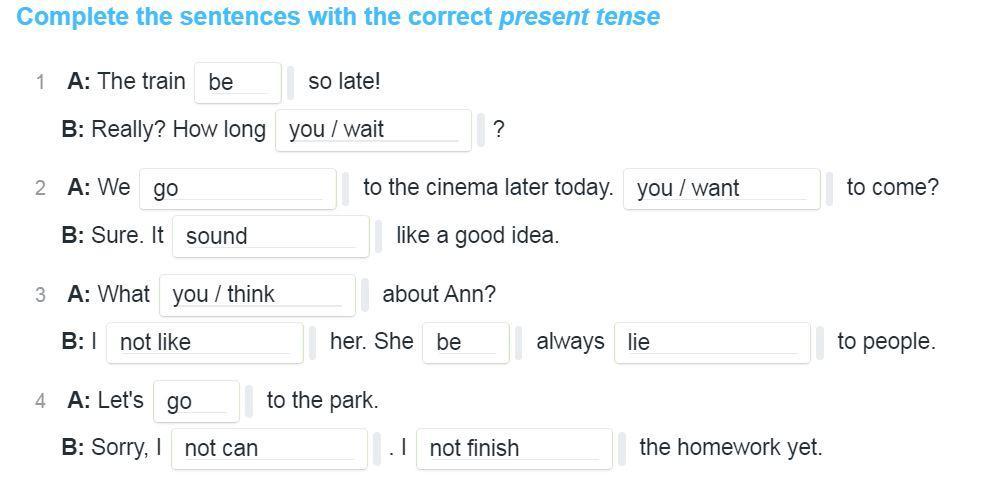Click the 'be' field after 'She'
Screen dimensions: 992x478
[x=465, y=342]
